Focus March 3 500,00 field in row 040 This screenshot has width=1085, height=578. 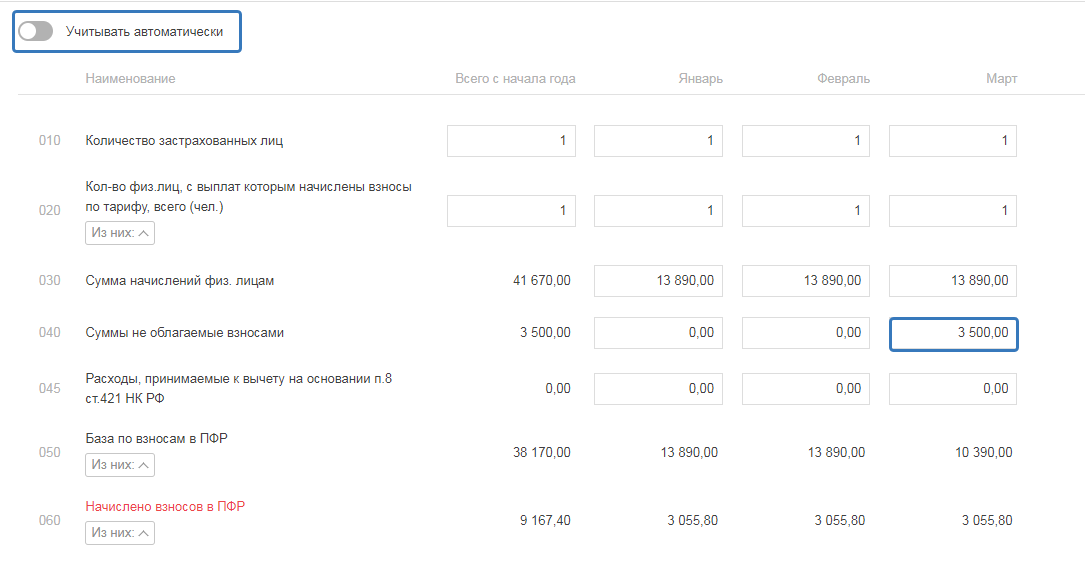[953, 334]
